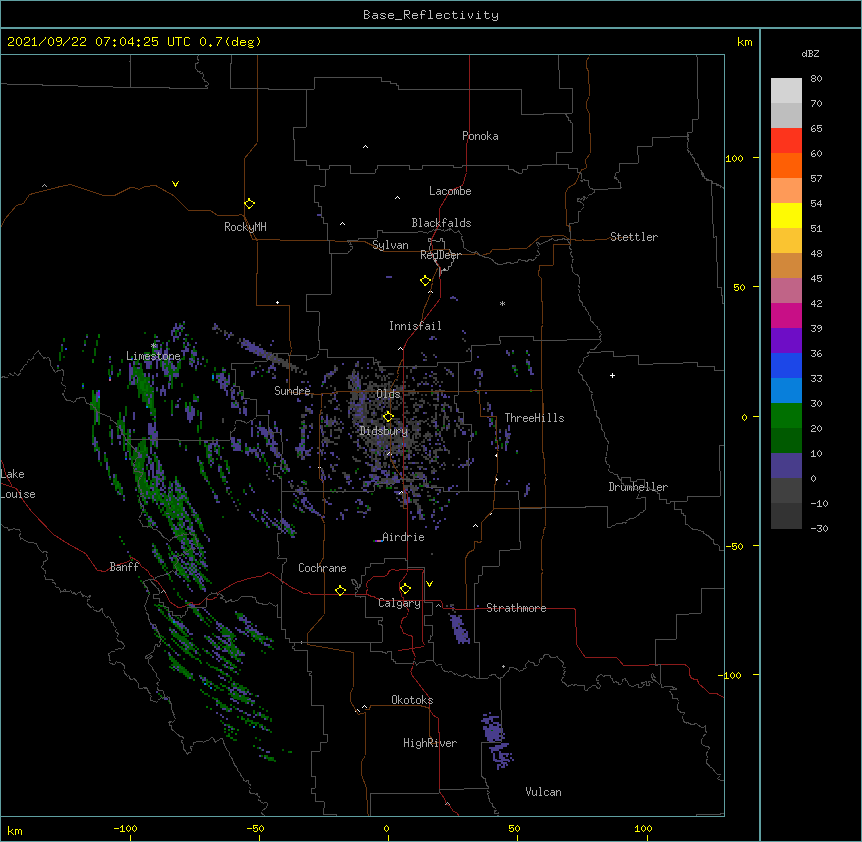Click the yellow V marker east of Calgary
Screen dimensions: 862x842
tap(429, 584)
